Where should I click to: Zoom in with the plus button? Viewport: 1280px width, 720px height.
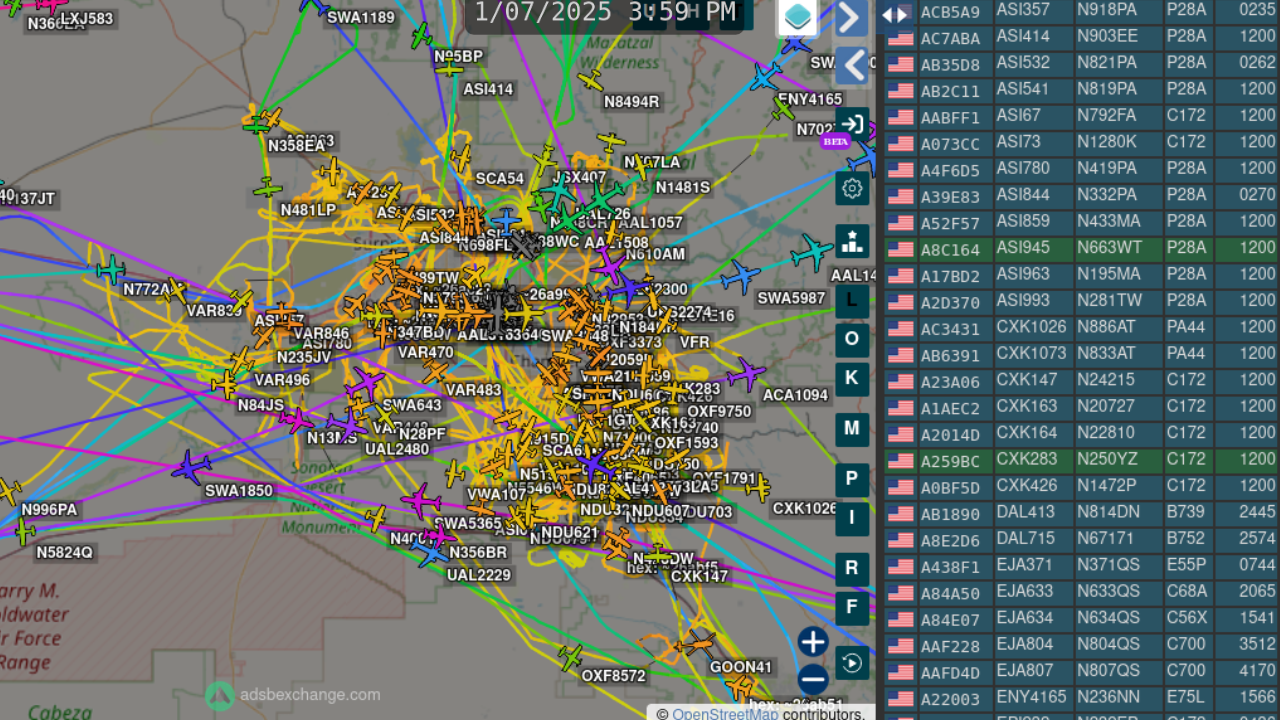coord(813,642)
